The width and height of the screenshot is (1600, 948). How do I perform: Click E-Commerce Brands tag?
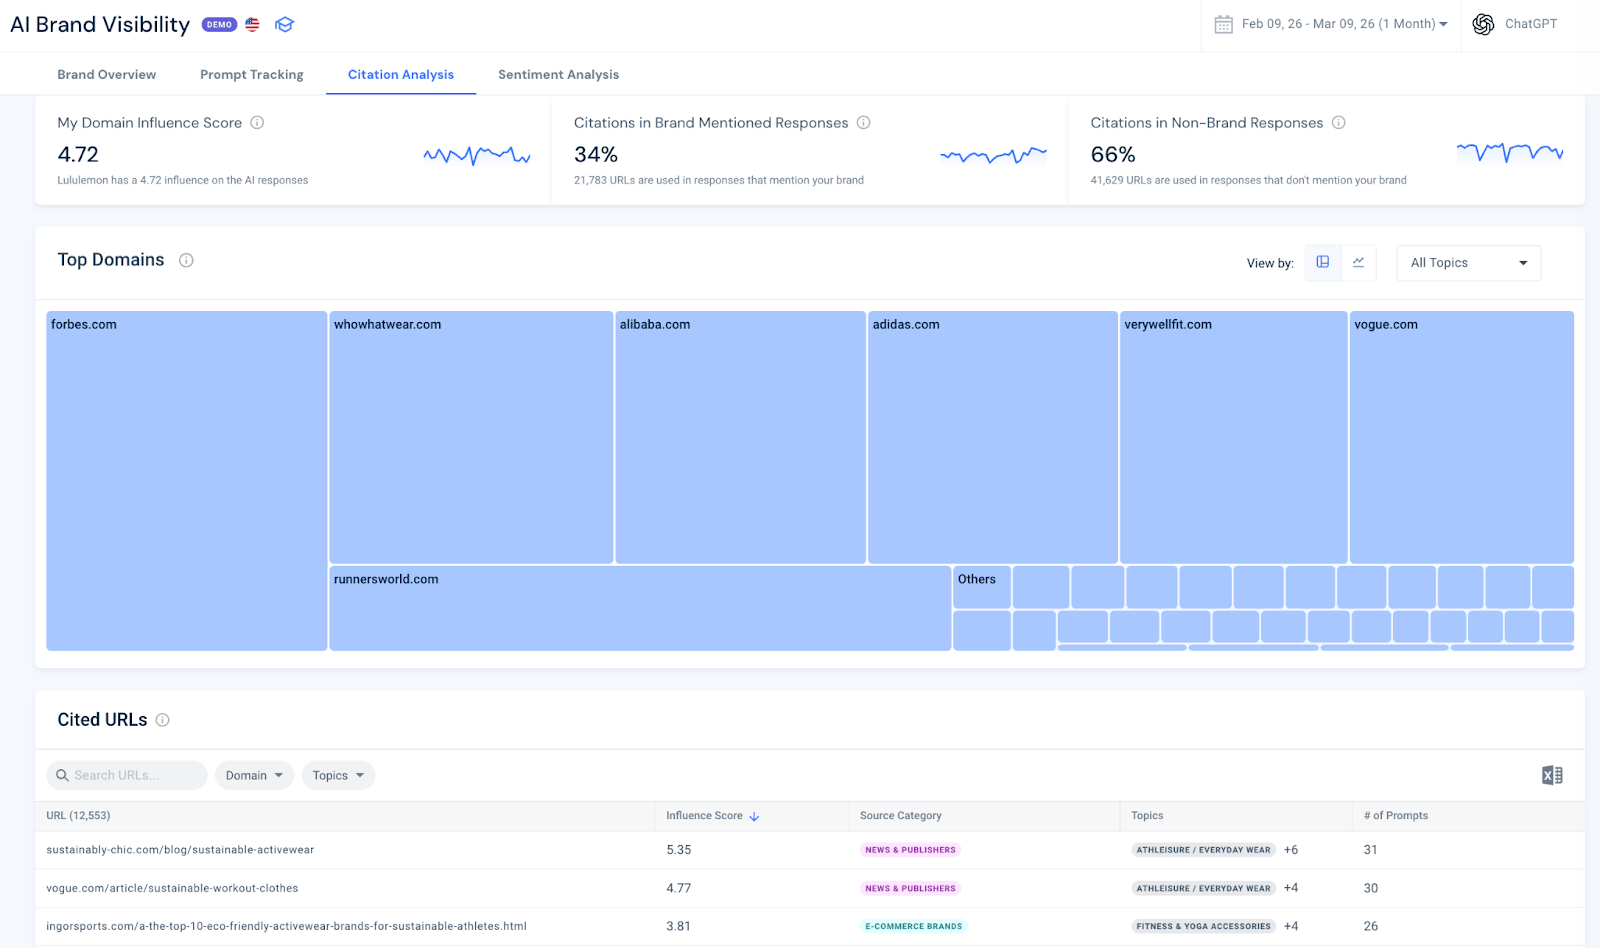point(914,926)
